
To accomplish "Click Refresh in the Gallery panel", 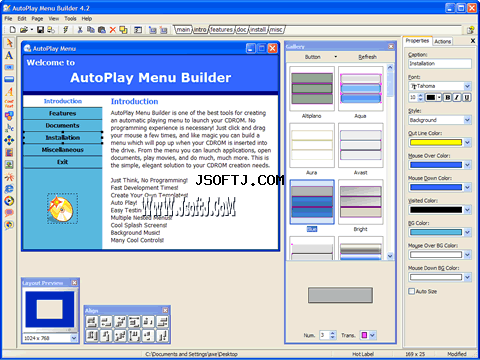I will point(367,57).
